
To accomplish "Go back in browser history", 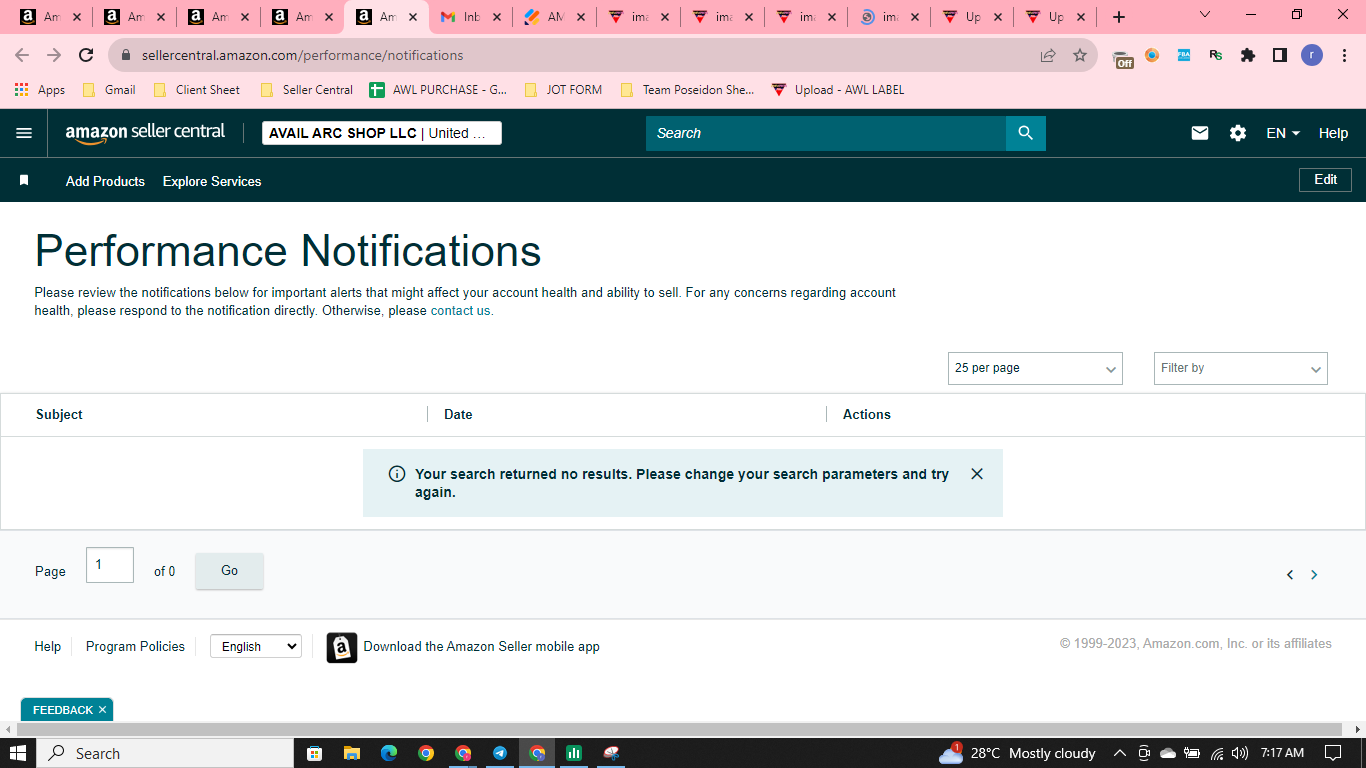I will [x=22, y=56].
